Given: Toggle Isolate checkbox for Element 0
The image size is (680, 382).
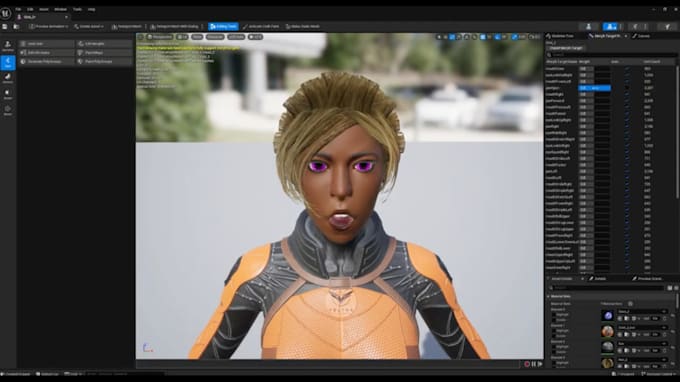Looking at the screenshot, I should pos(554,320).
